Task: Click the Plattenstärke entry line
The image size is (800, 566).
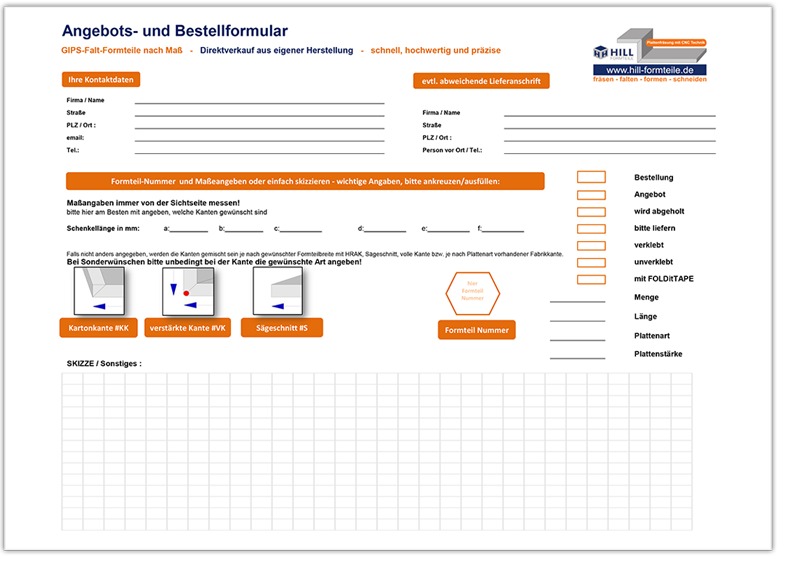Action: pos(577,355)
